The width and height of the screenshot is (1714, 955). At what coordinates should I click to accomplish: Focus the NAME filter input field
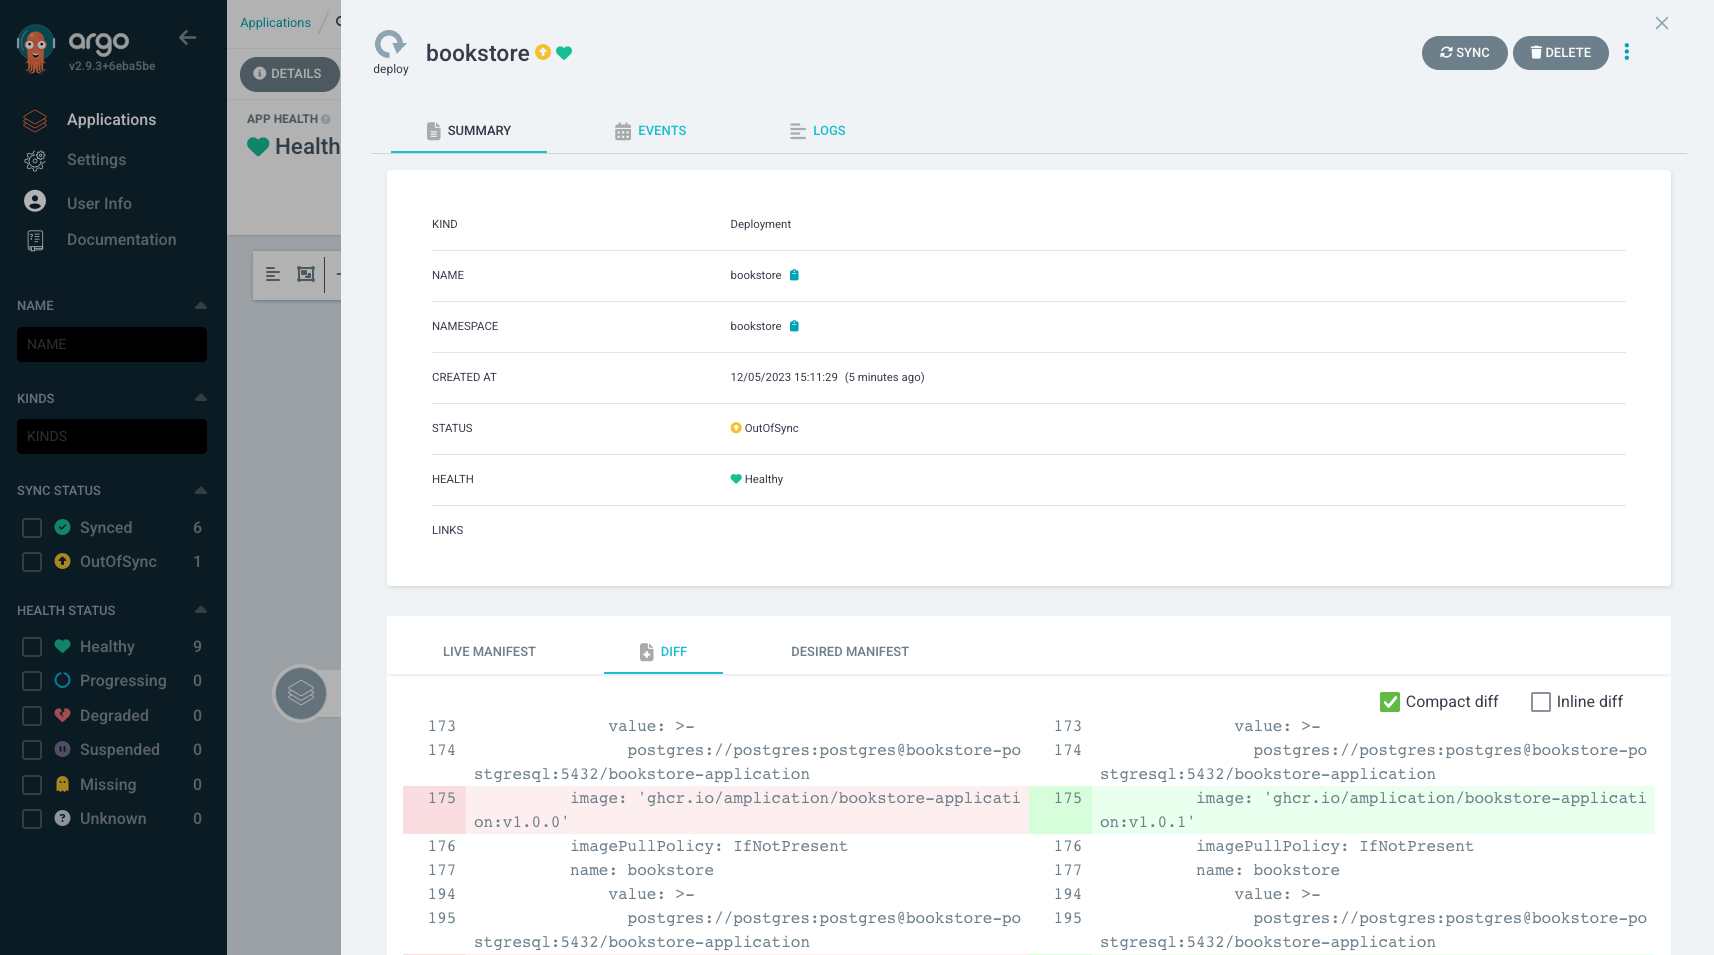pyautogui.click(x=112, y=344)
